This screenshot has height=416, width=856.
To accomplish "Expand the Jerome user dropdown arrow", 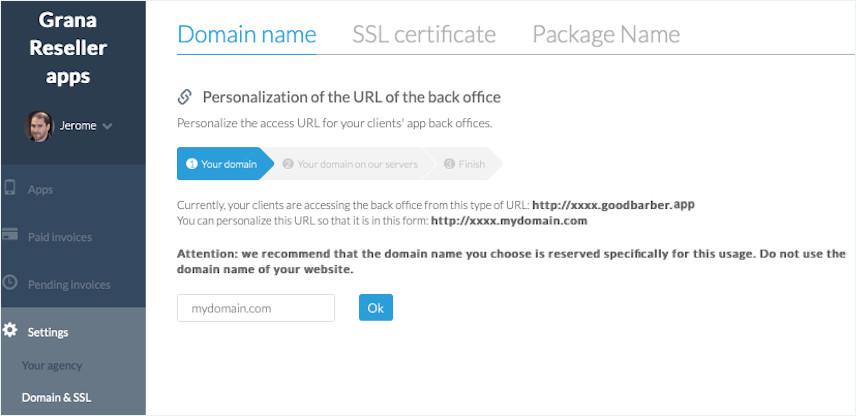I will click(x=107, y=126).
